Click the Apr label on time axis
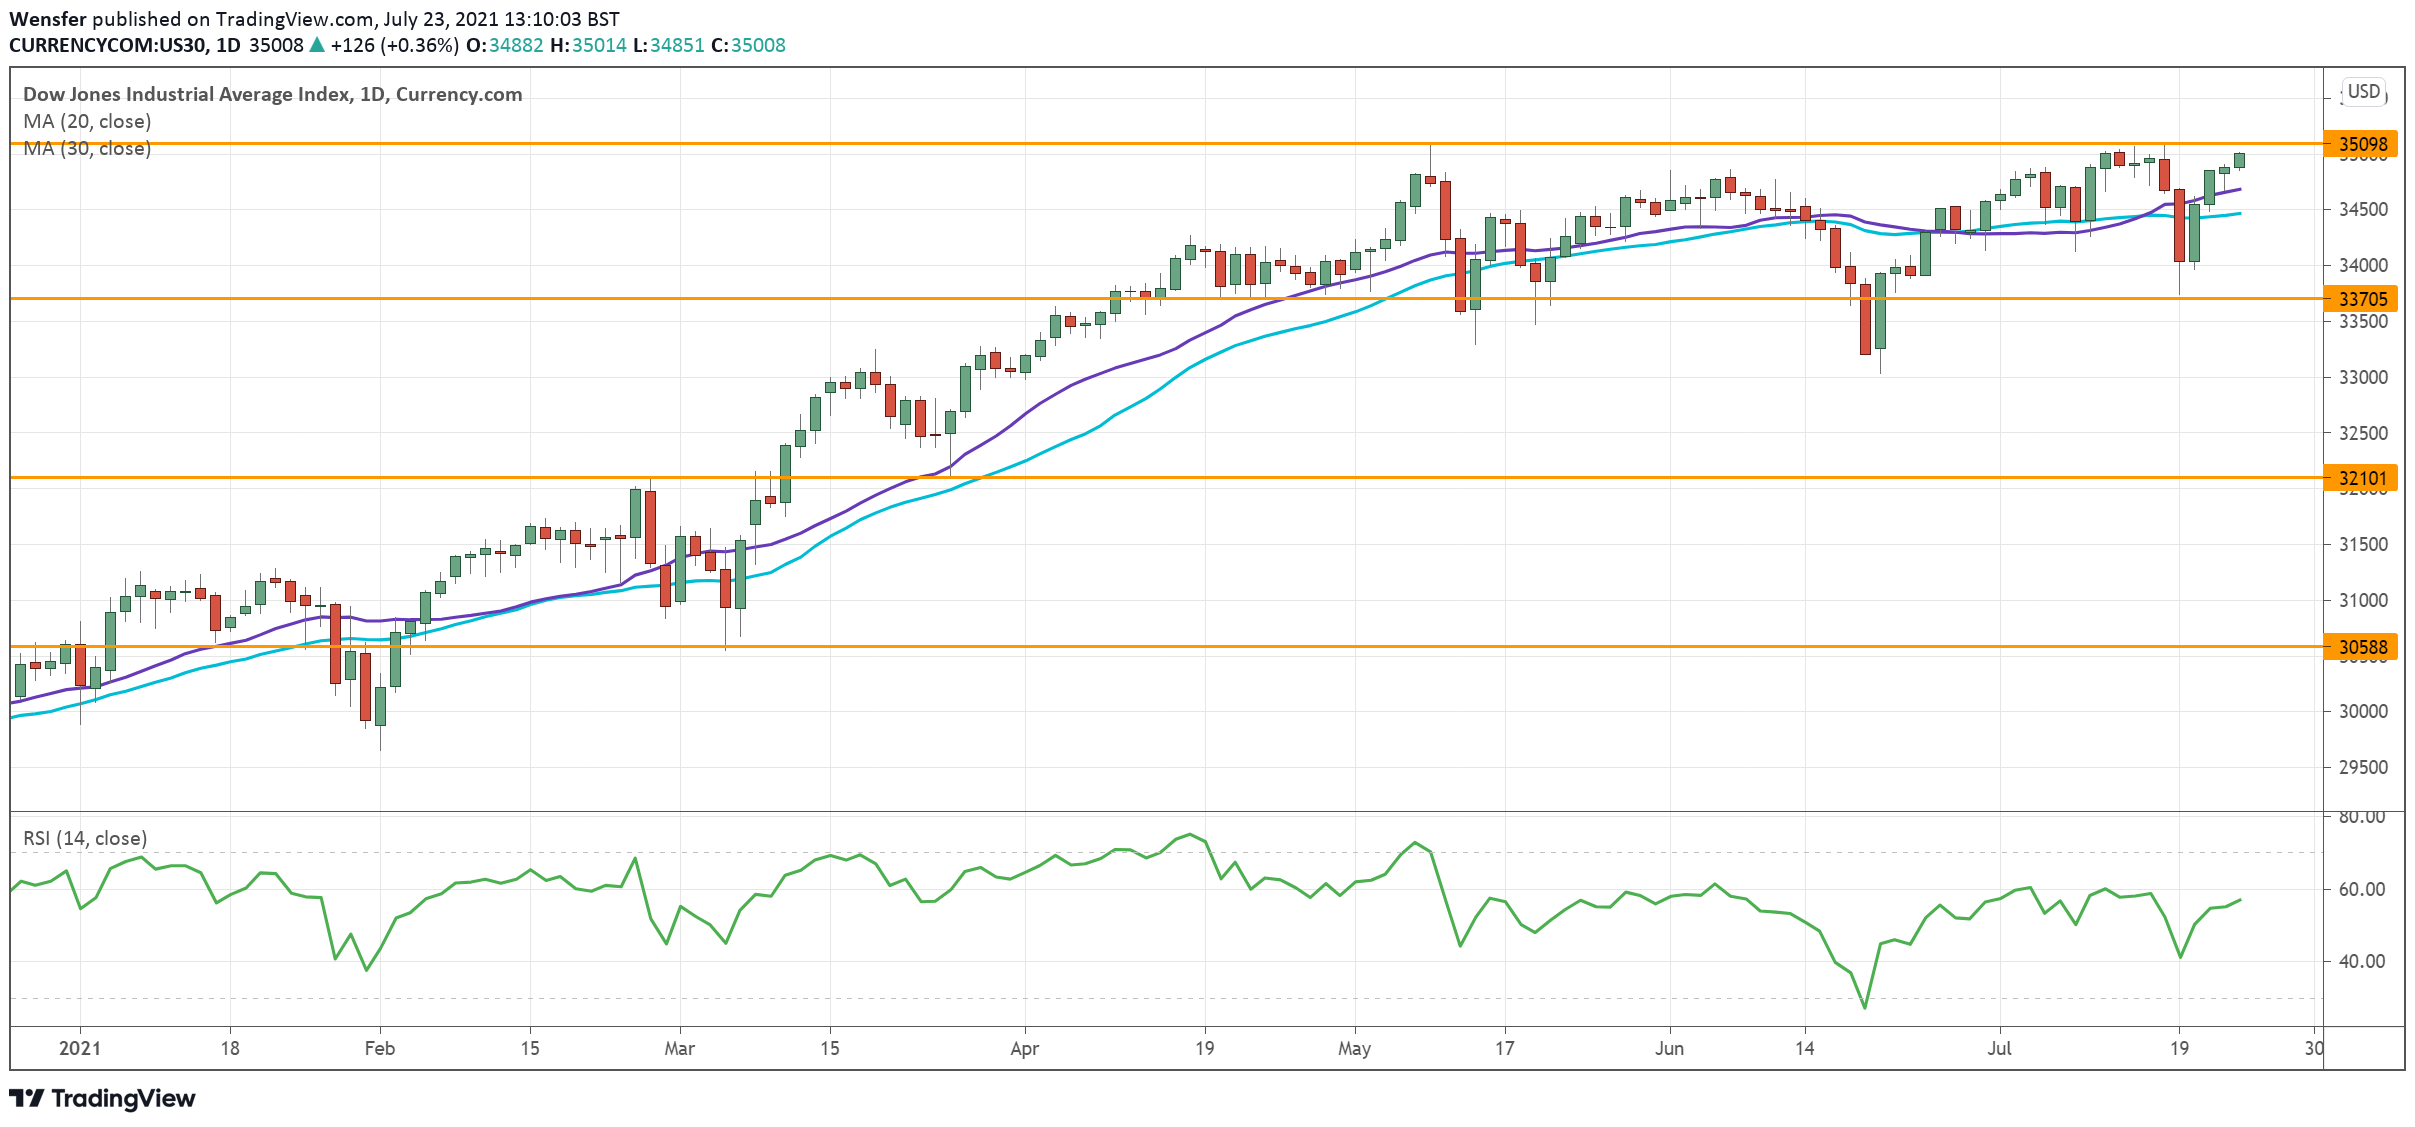2415x1127 pixels. 1024,1048
